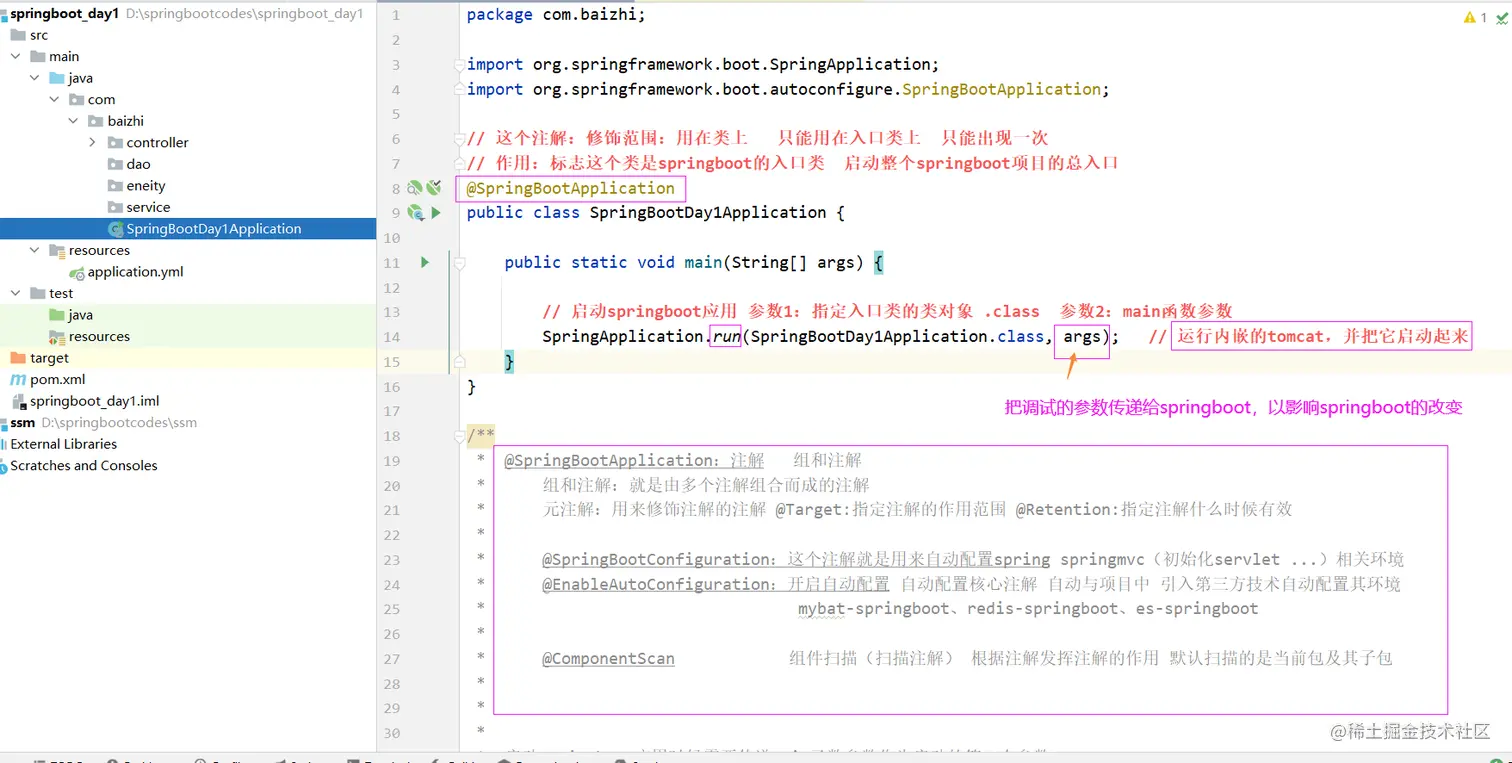Screen dimensions: 1512x763
Task: Click the first Spring bean gutter icon on line 8
Action: (x=414, y=188)
